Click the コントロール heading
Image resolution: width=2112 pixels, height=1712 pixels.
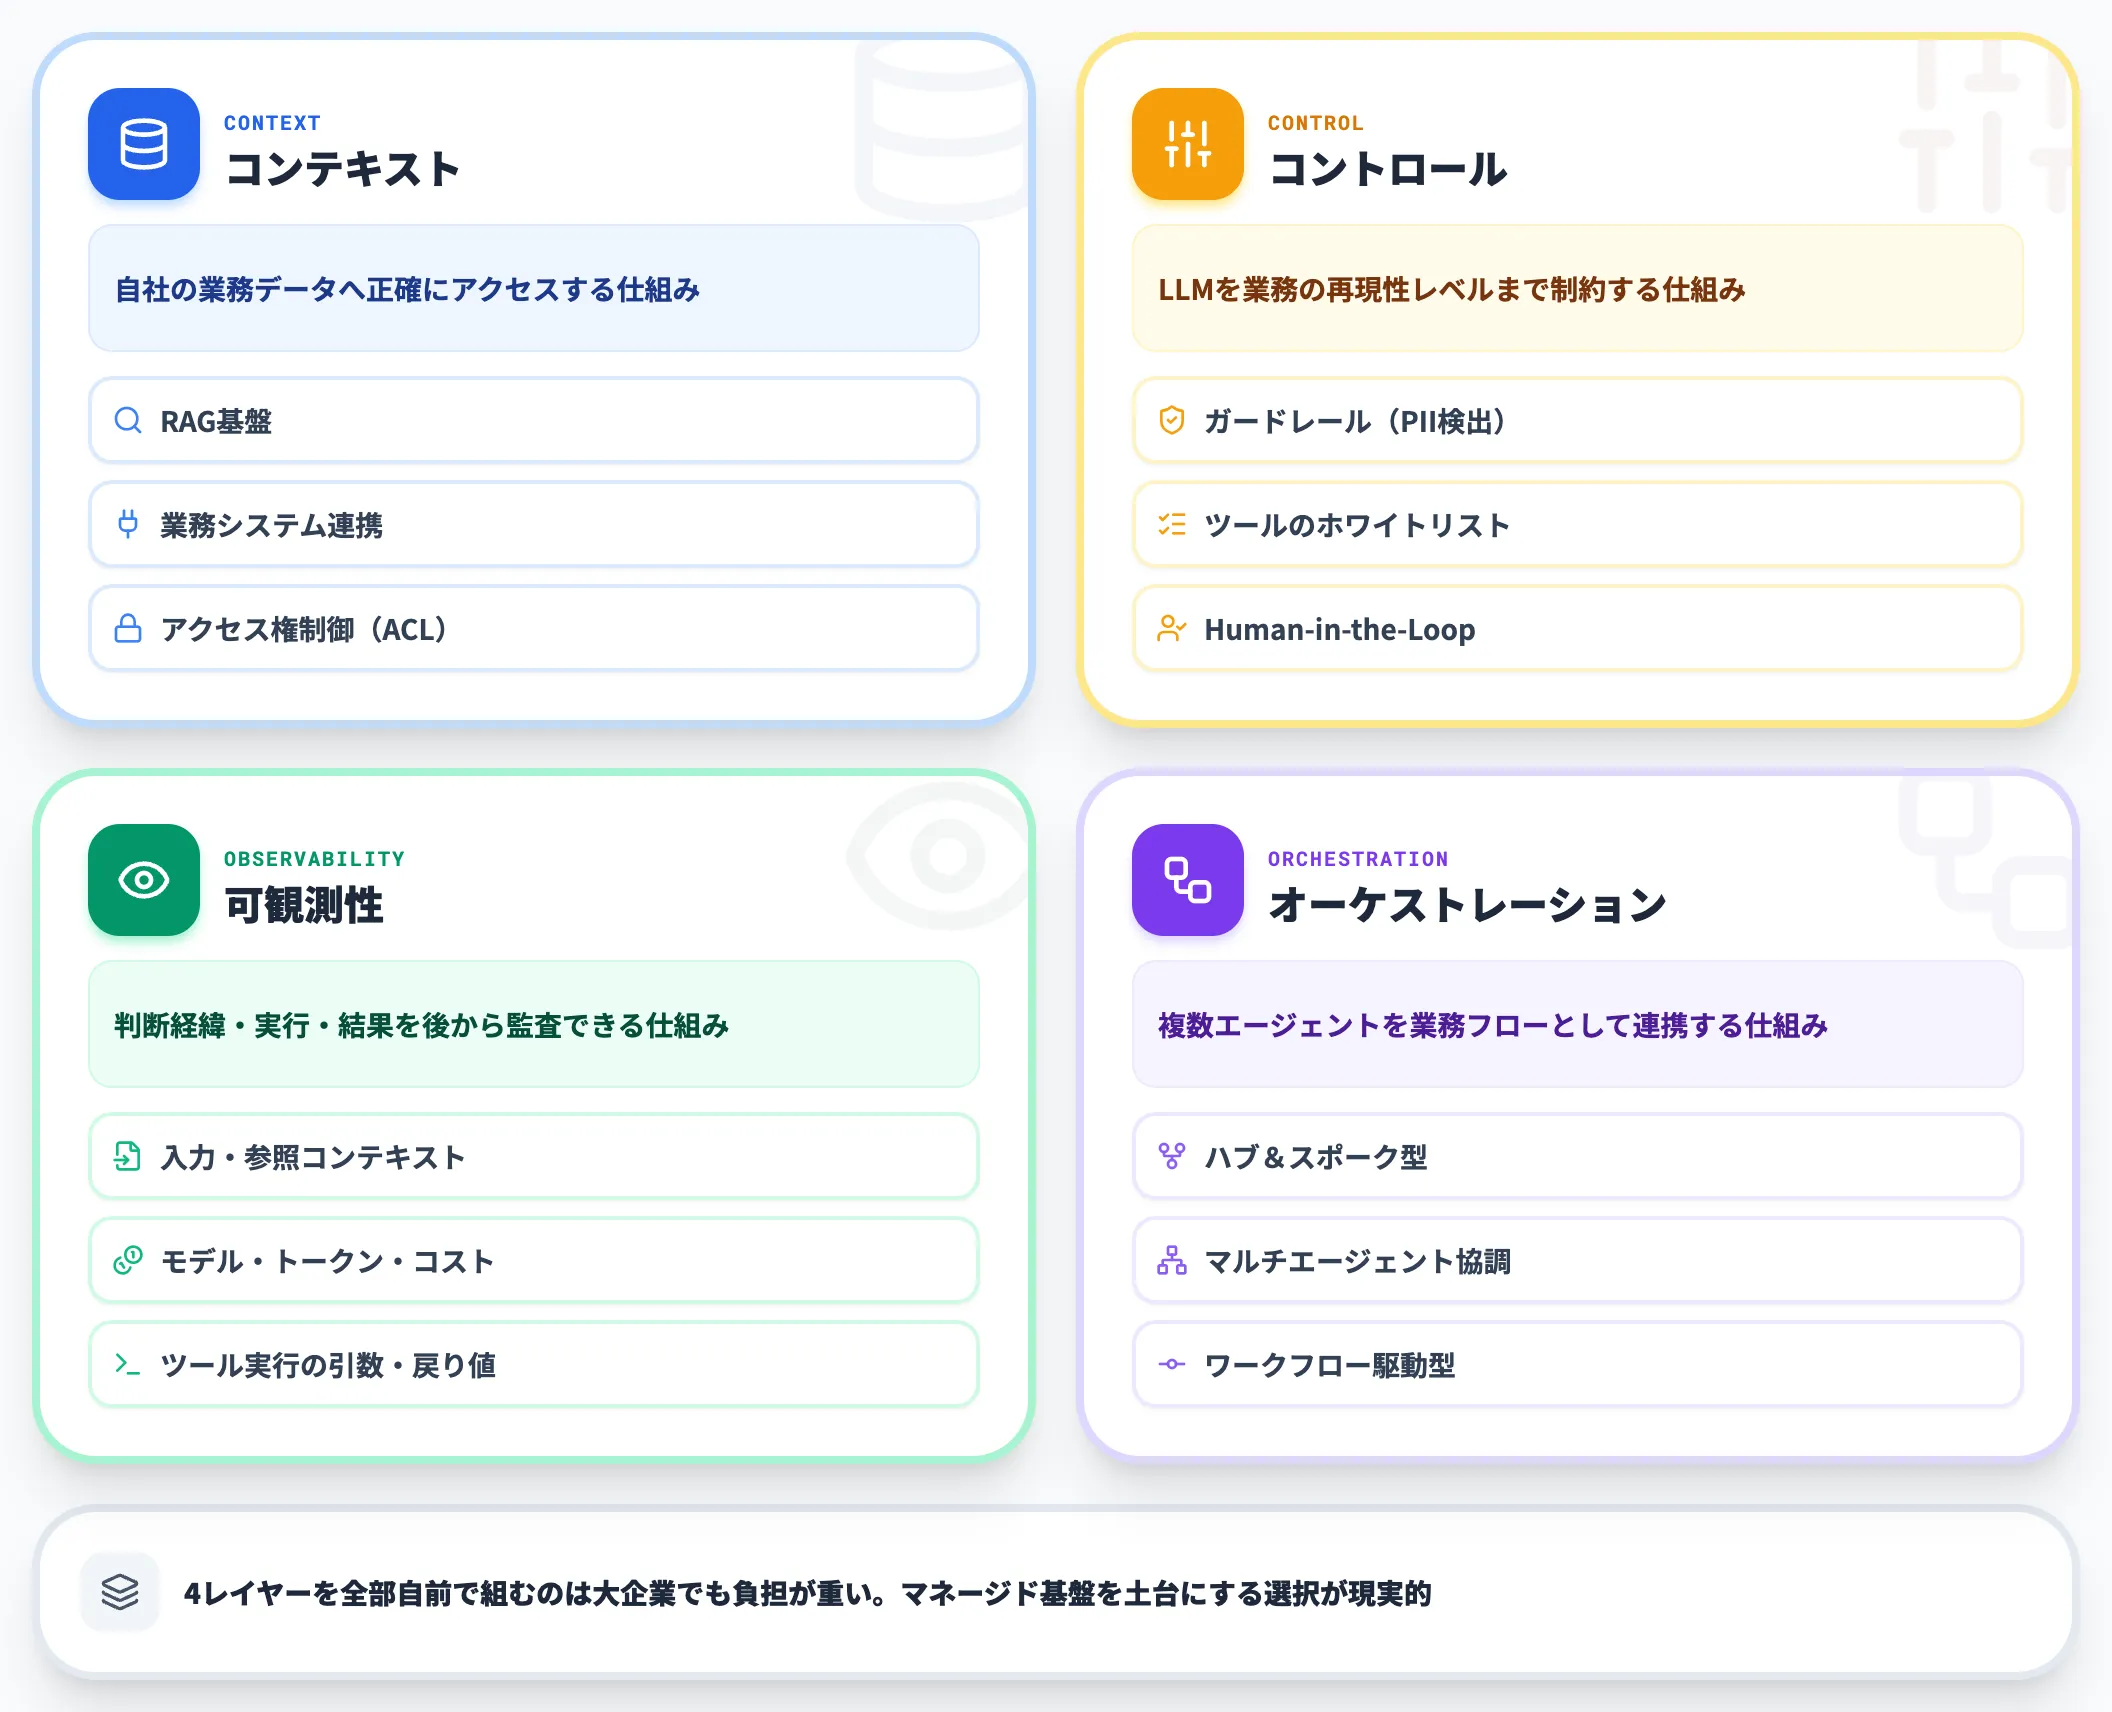[1388, 169]
